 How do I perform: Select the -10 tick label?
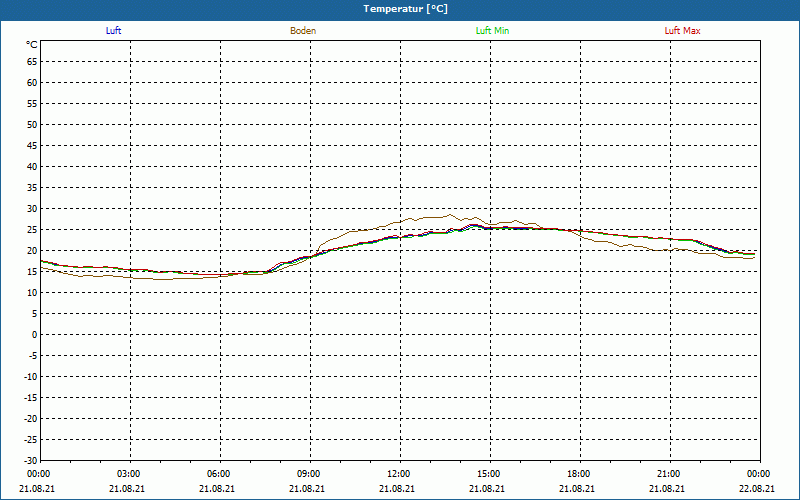tap(31, 377)
